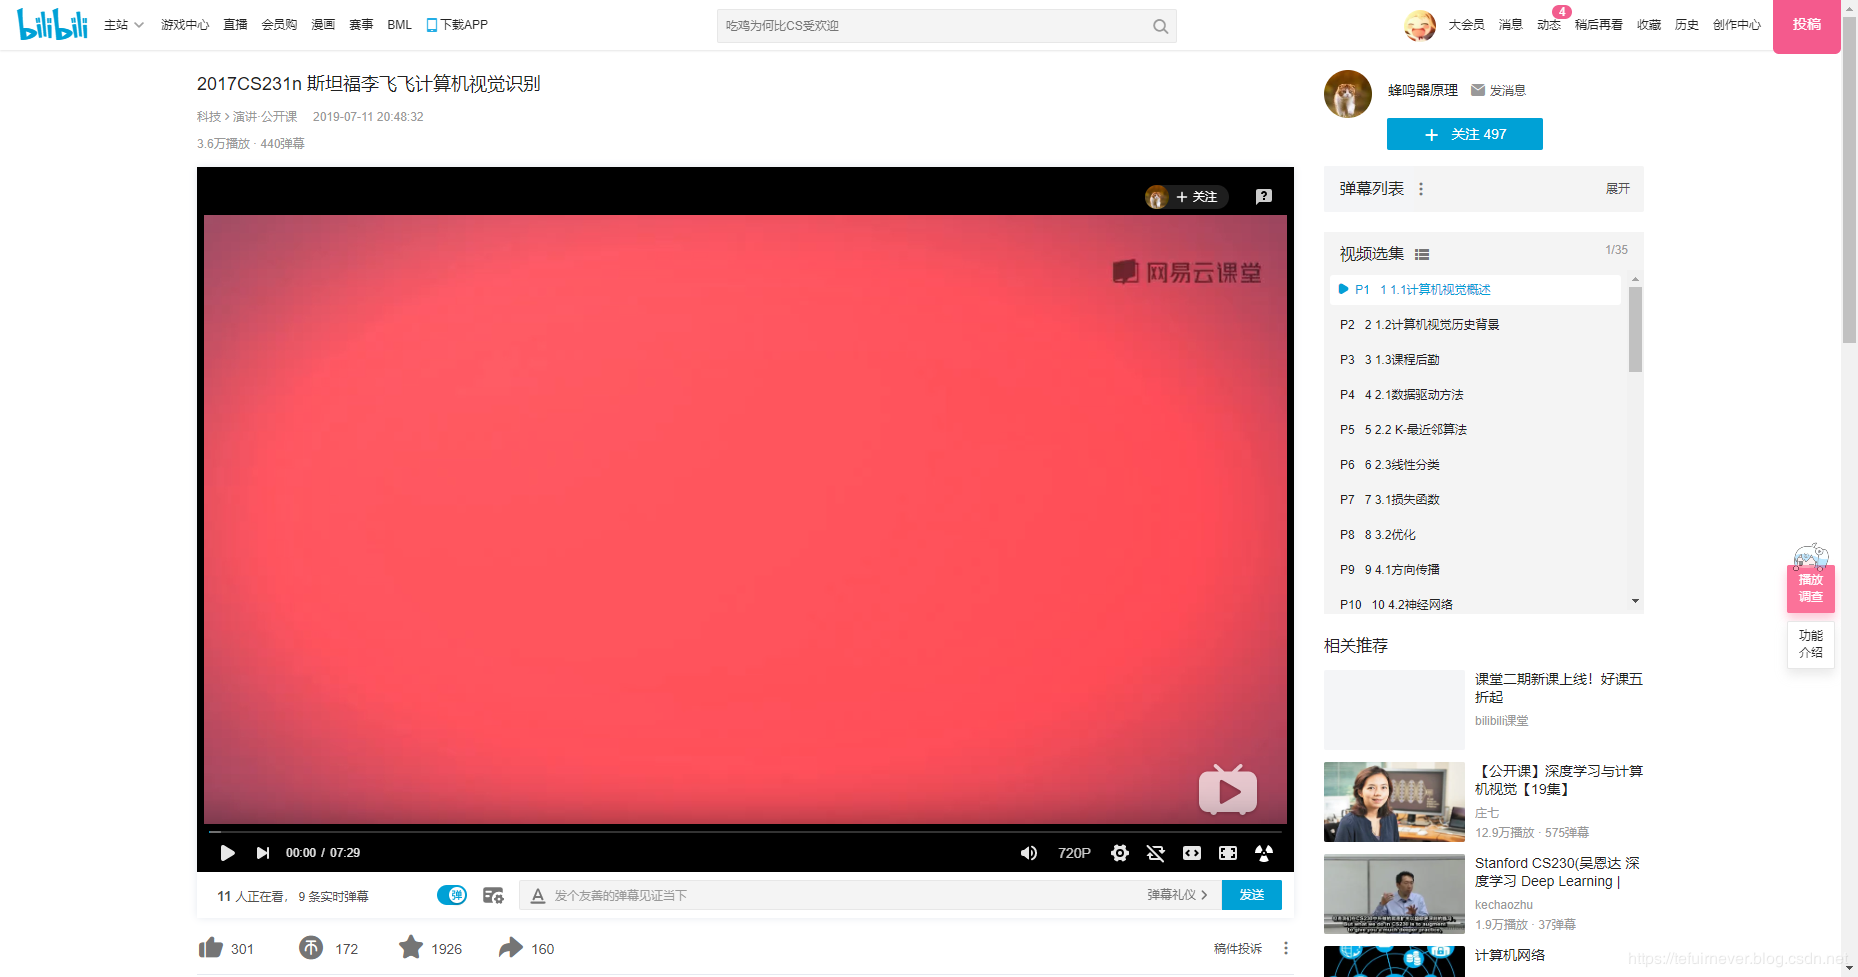
Task: Open the 弹幕礼仪 etiquette link
Action: [x=1177, y=895]
